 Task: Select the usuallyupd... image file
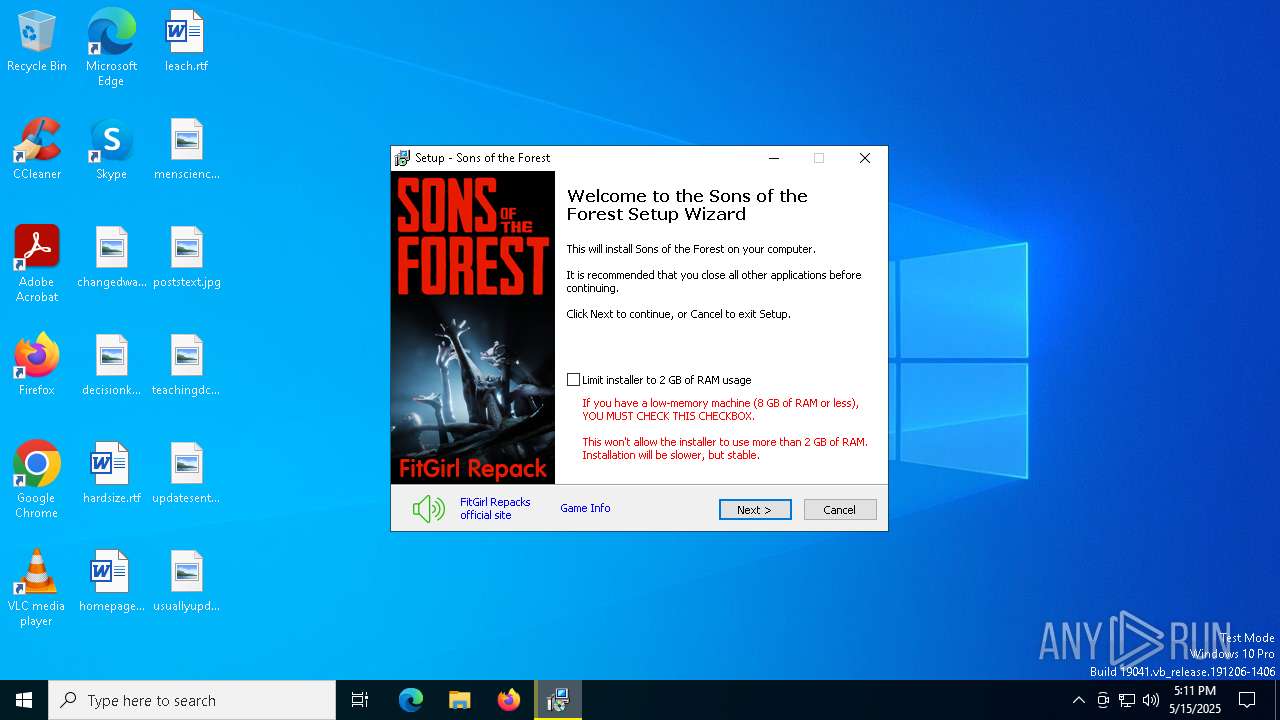[187, 582]
